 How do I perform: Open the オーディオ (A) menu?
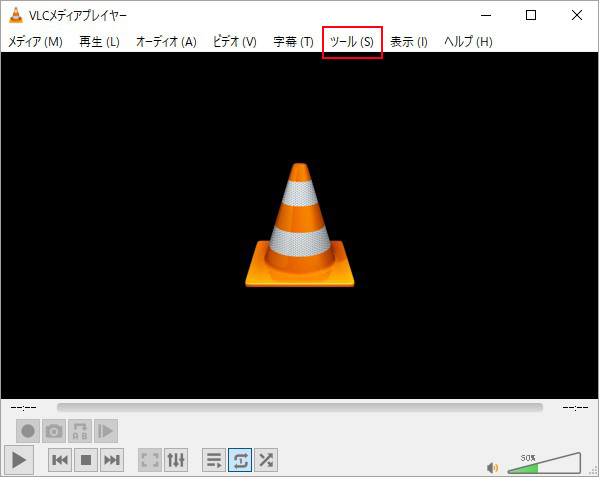coord(166,42)
